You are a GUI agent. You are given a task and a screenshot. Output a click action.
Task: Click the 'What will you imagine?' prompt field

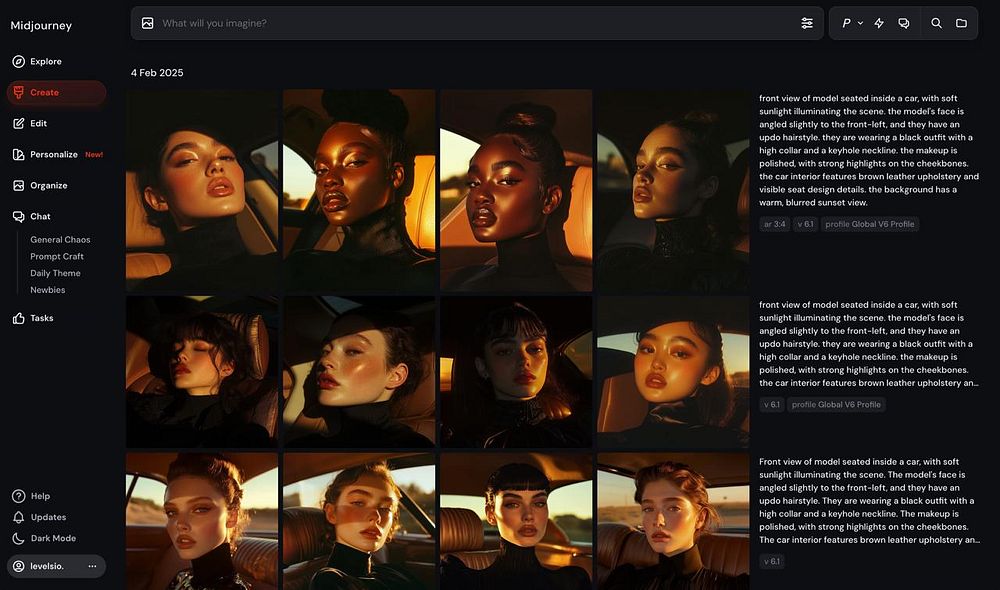point(476,23)
